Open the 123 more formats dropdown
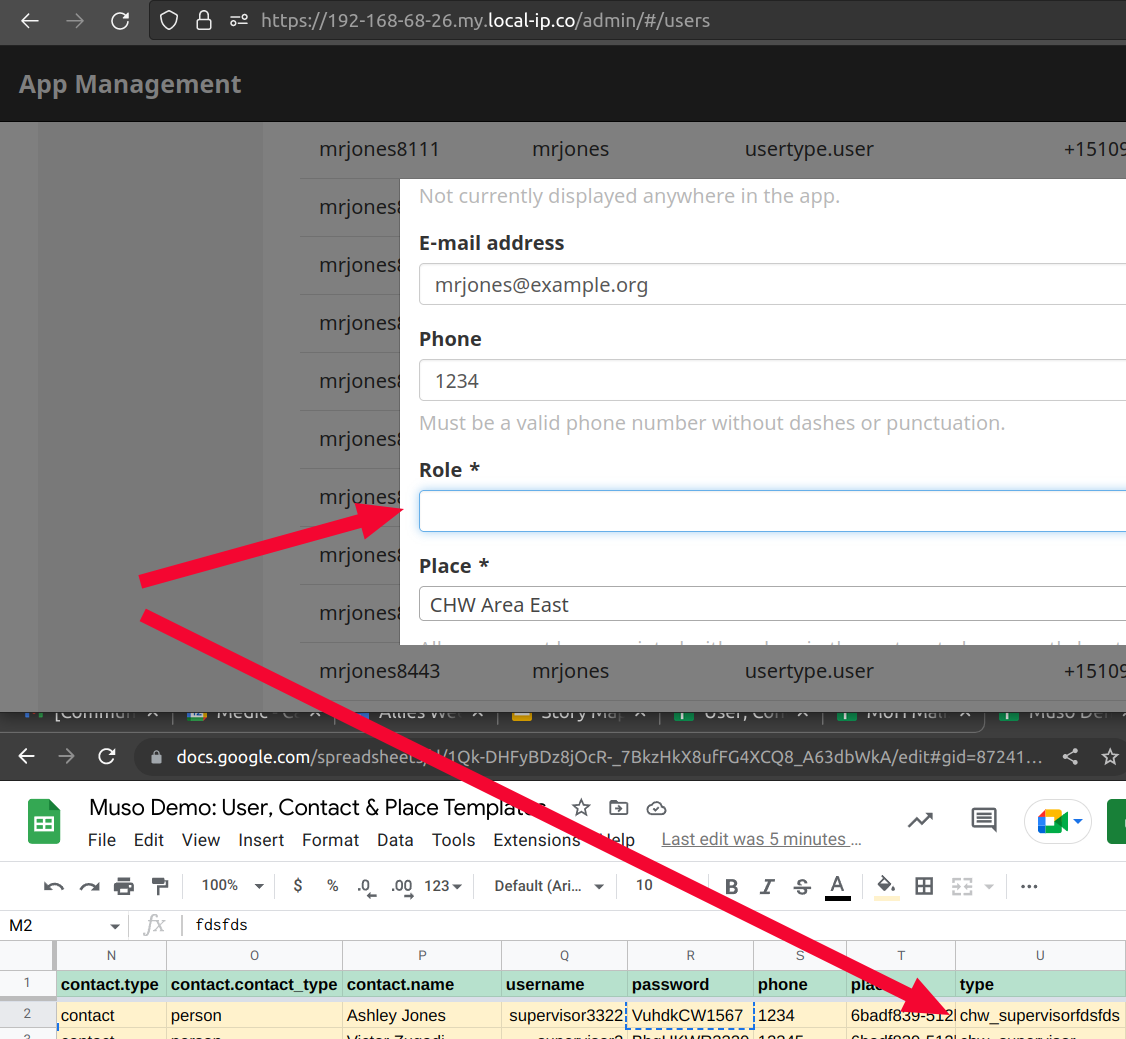Screen dimensions: 1126x1039 pyautogui.click(x=443, y=886)
